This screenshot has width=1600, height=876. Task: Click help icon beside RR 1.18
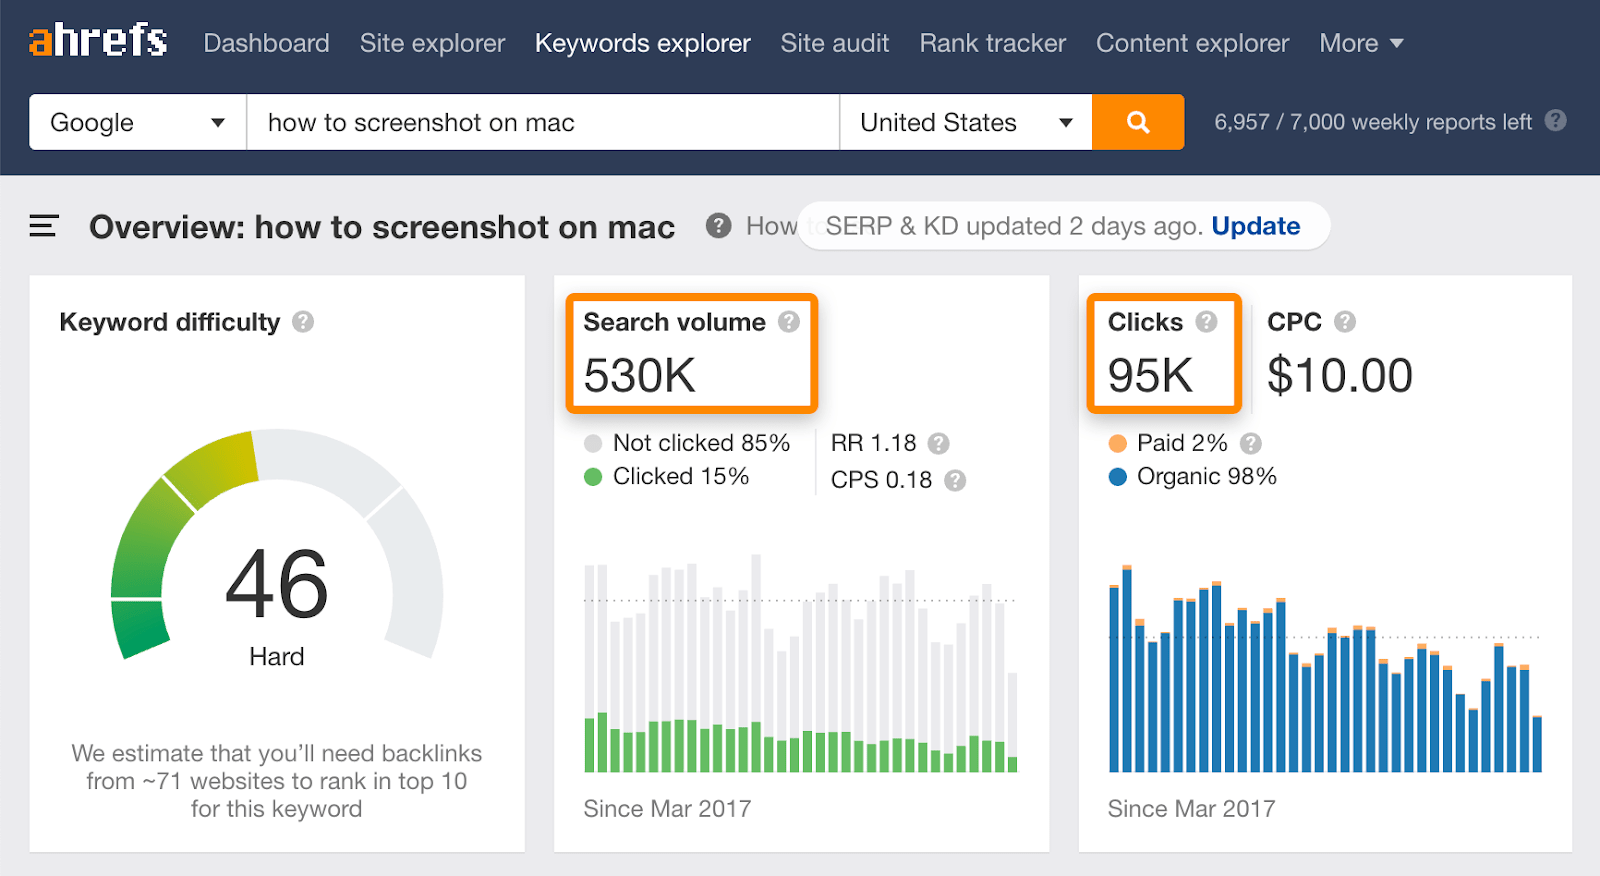[x=938, y=443]
